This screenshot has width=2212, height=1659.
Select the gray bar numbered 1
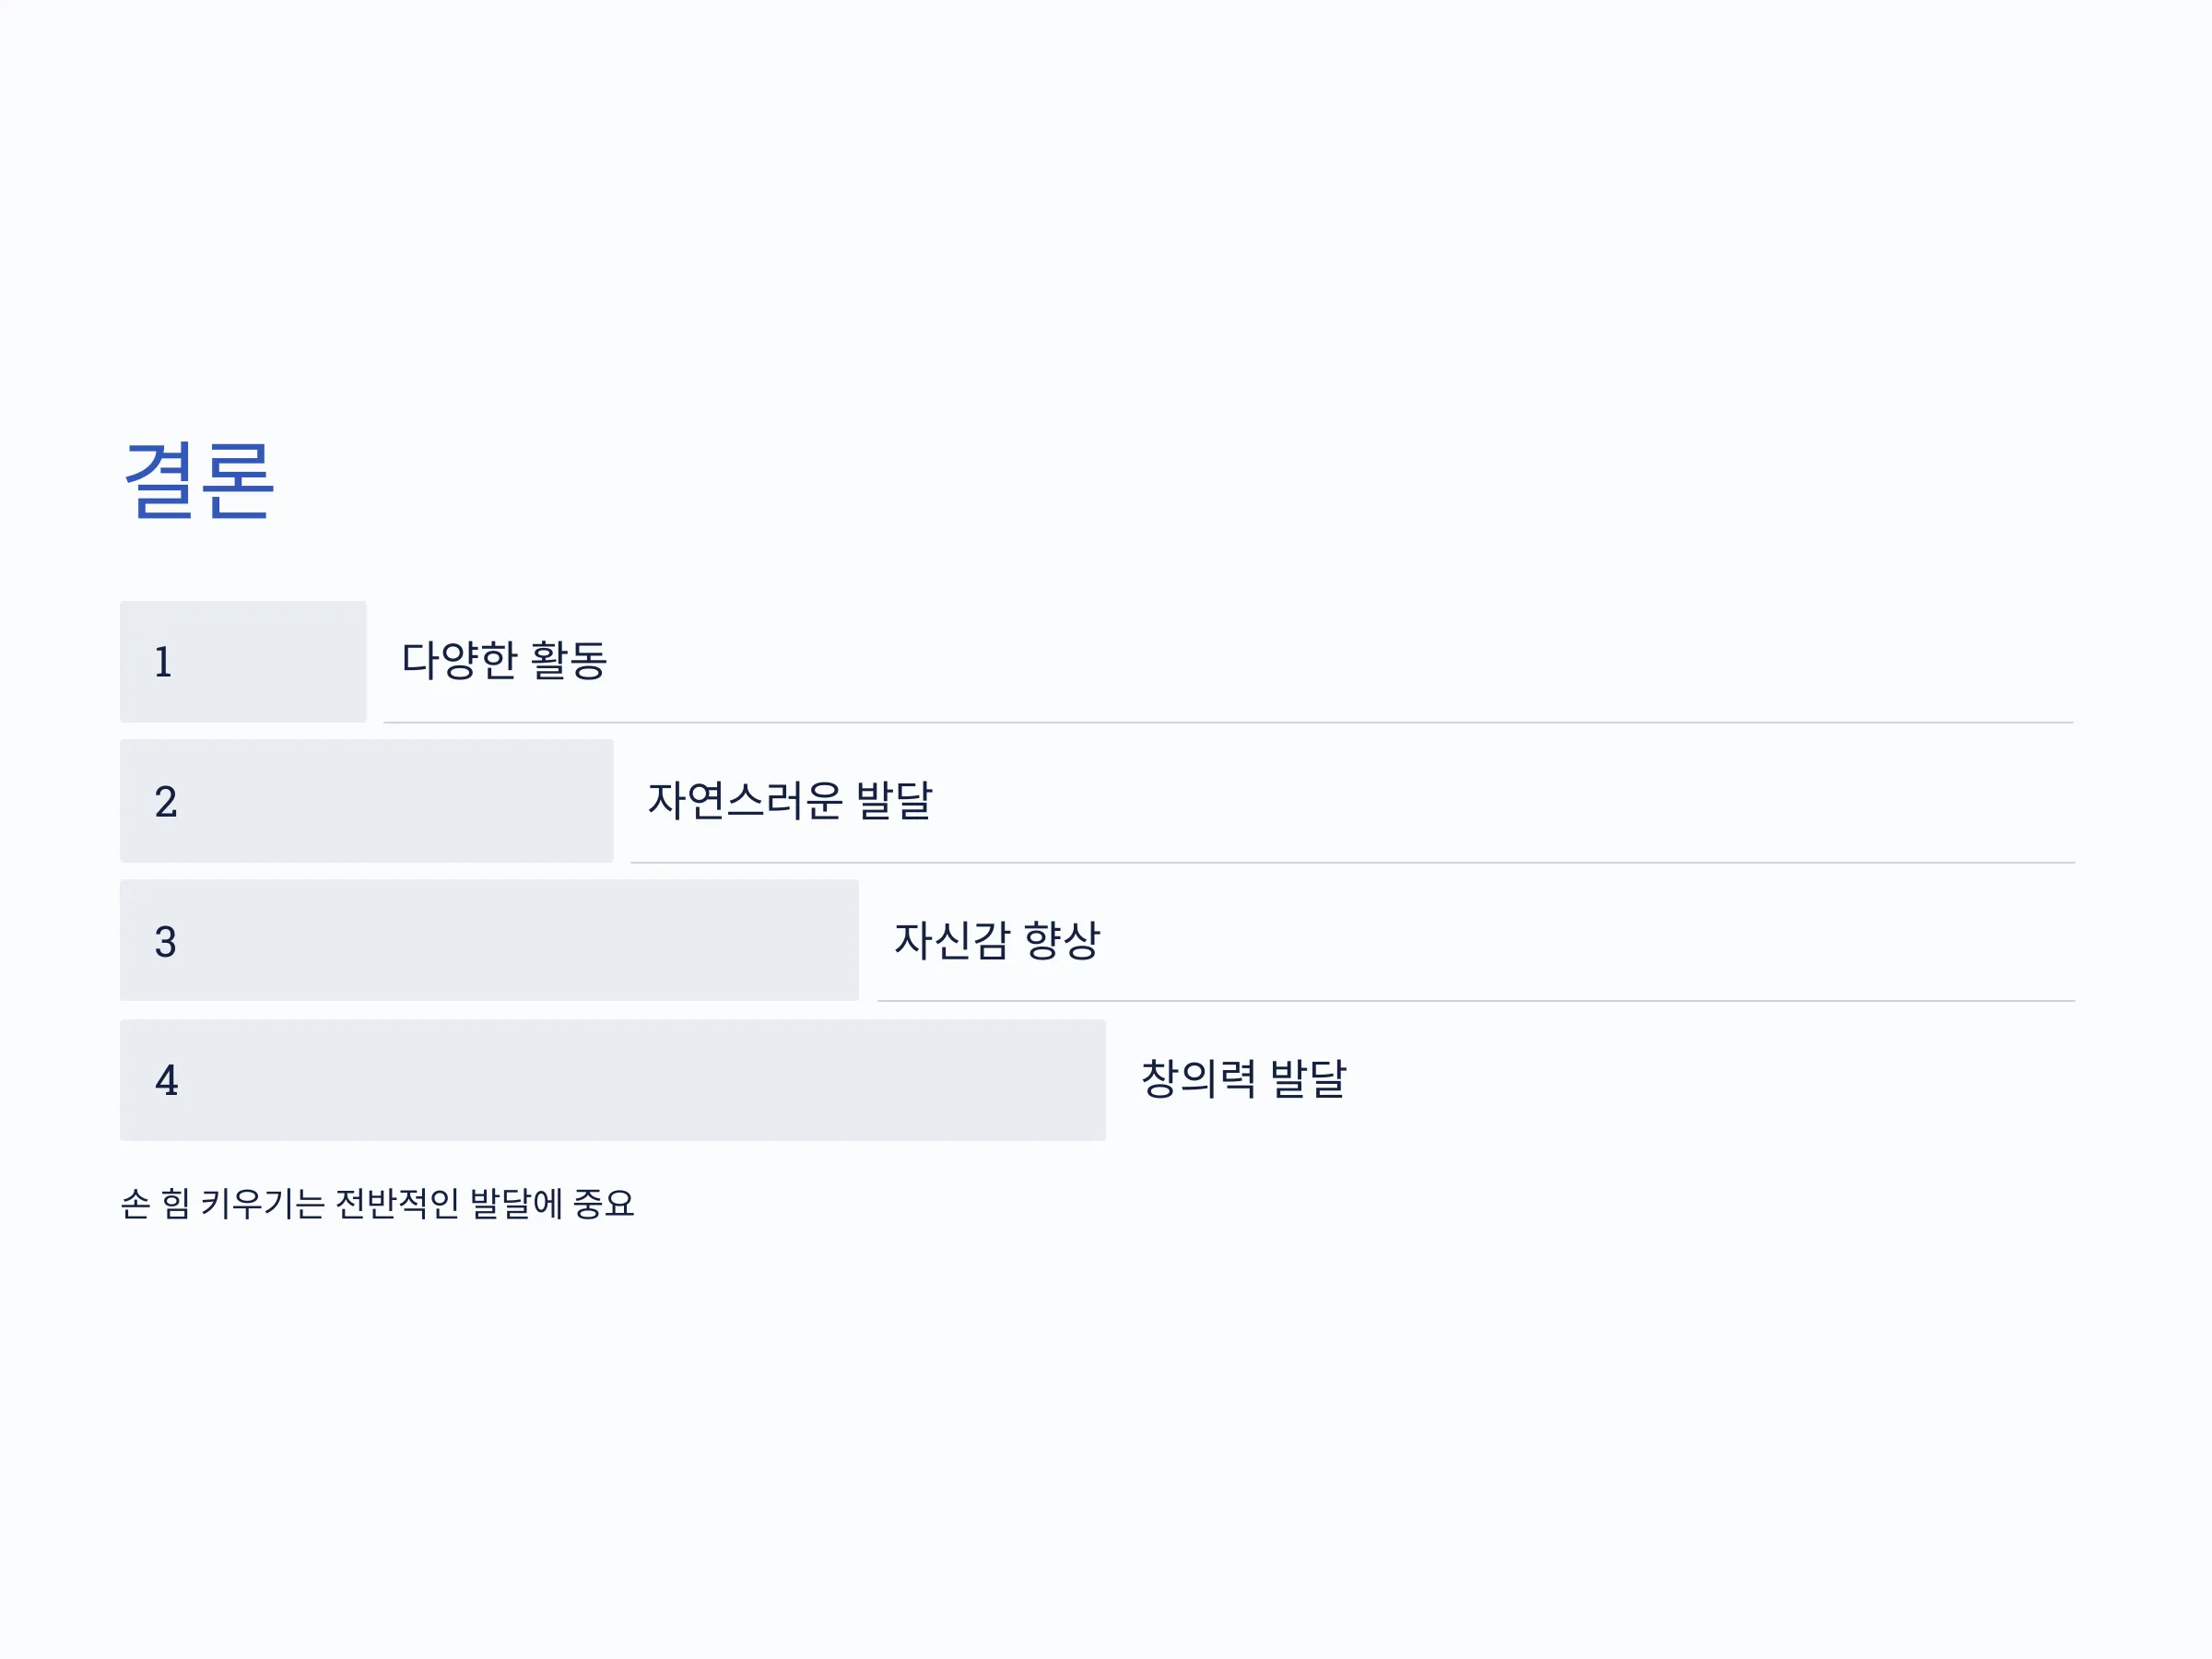coord(243,662)
